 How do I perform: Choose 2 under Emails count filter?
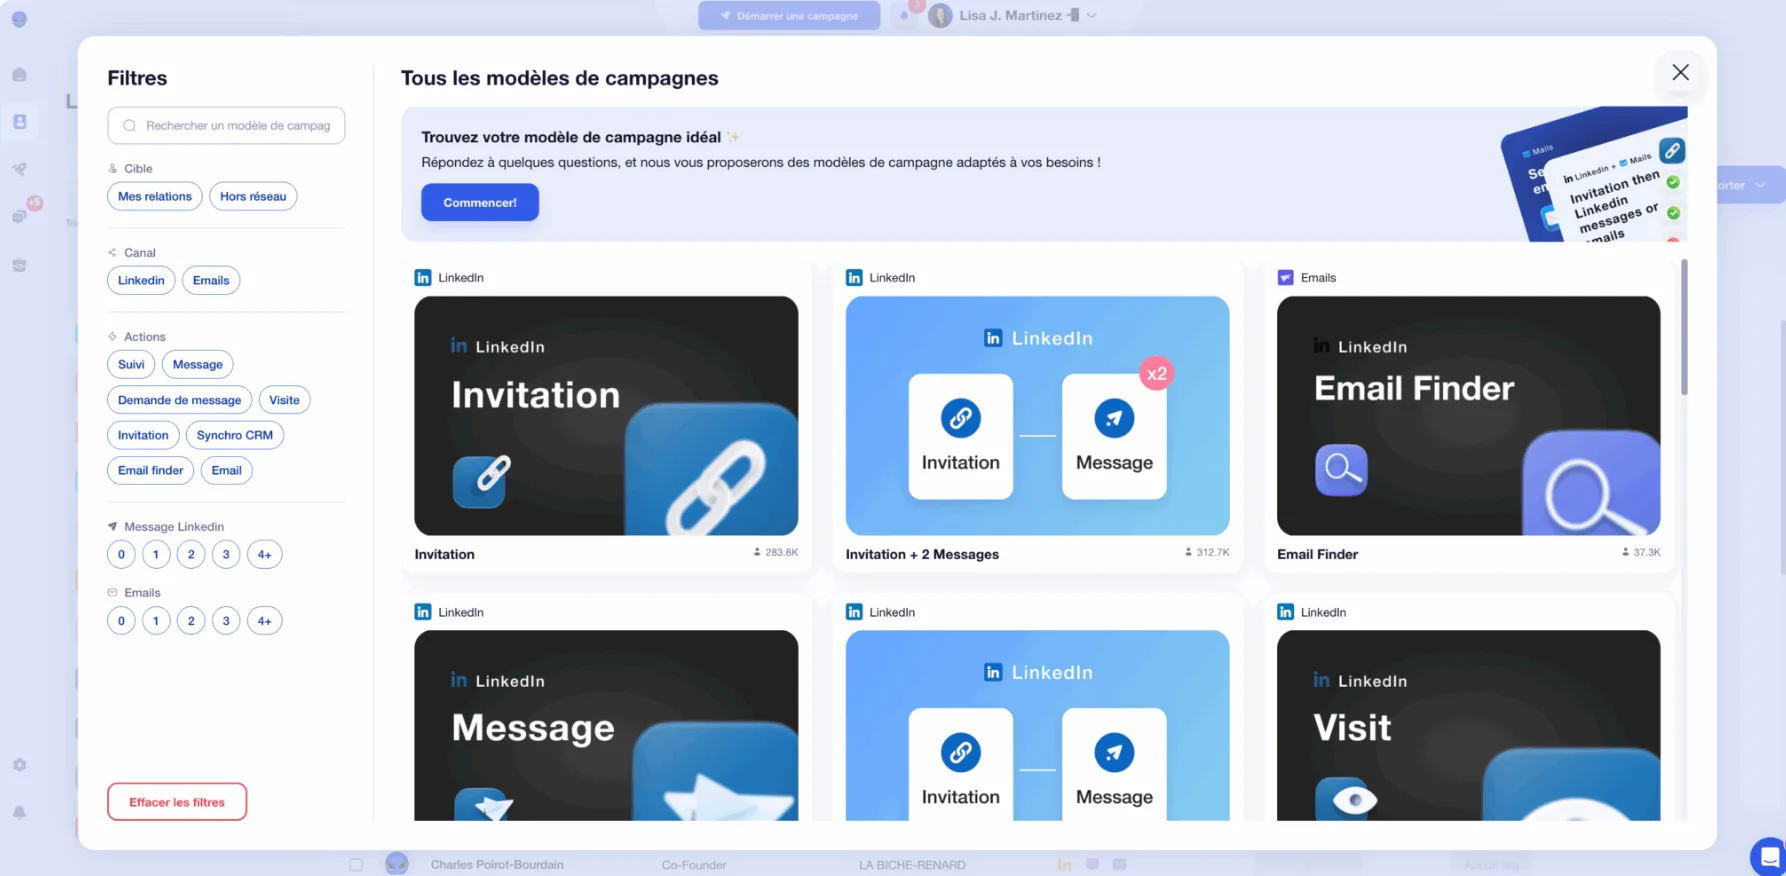tap(191, 620)
